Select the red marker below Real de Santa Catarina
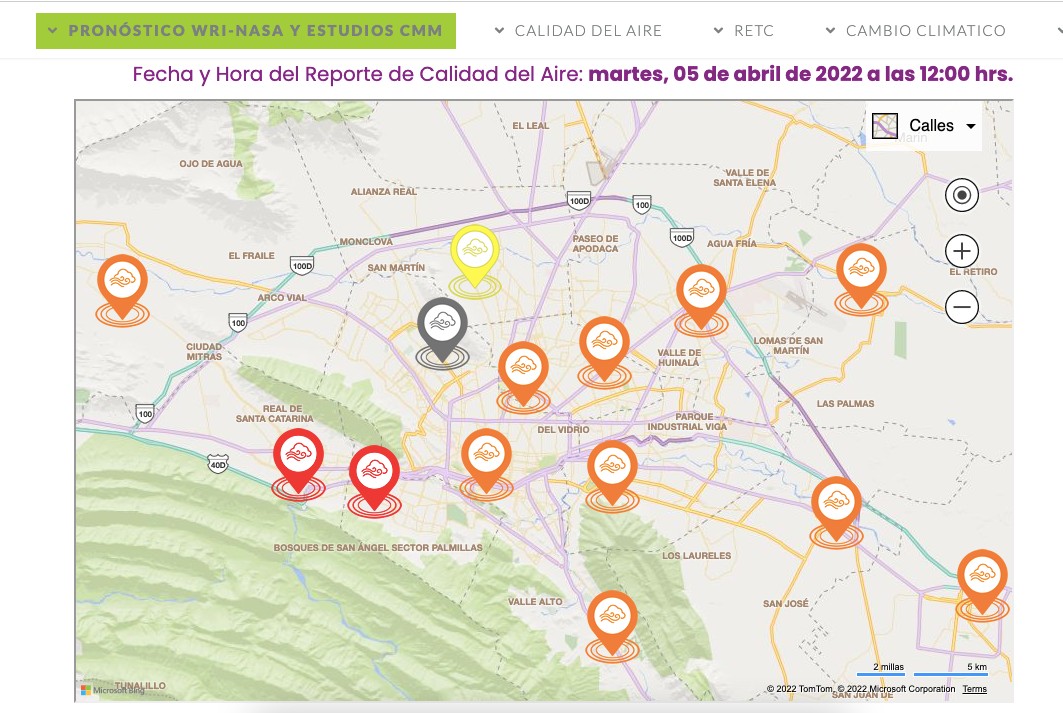 (x=298, y=456)
